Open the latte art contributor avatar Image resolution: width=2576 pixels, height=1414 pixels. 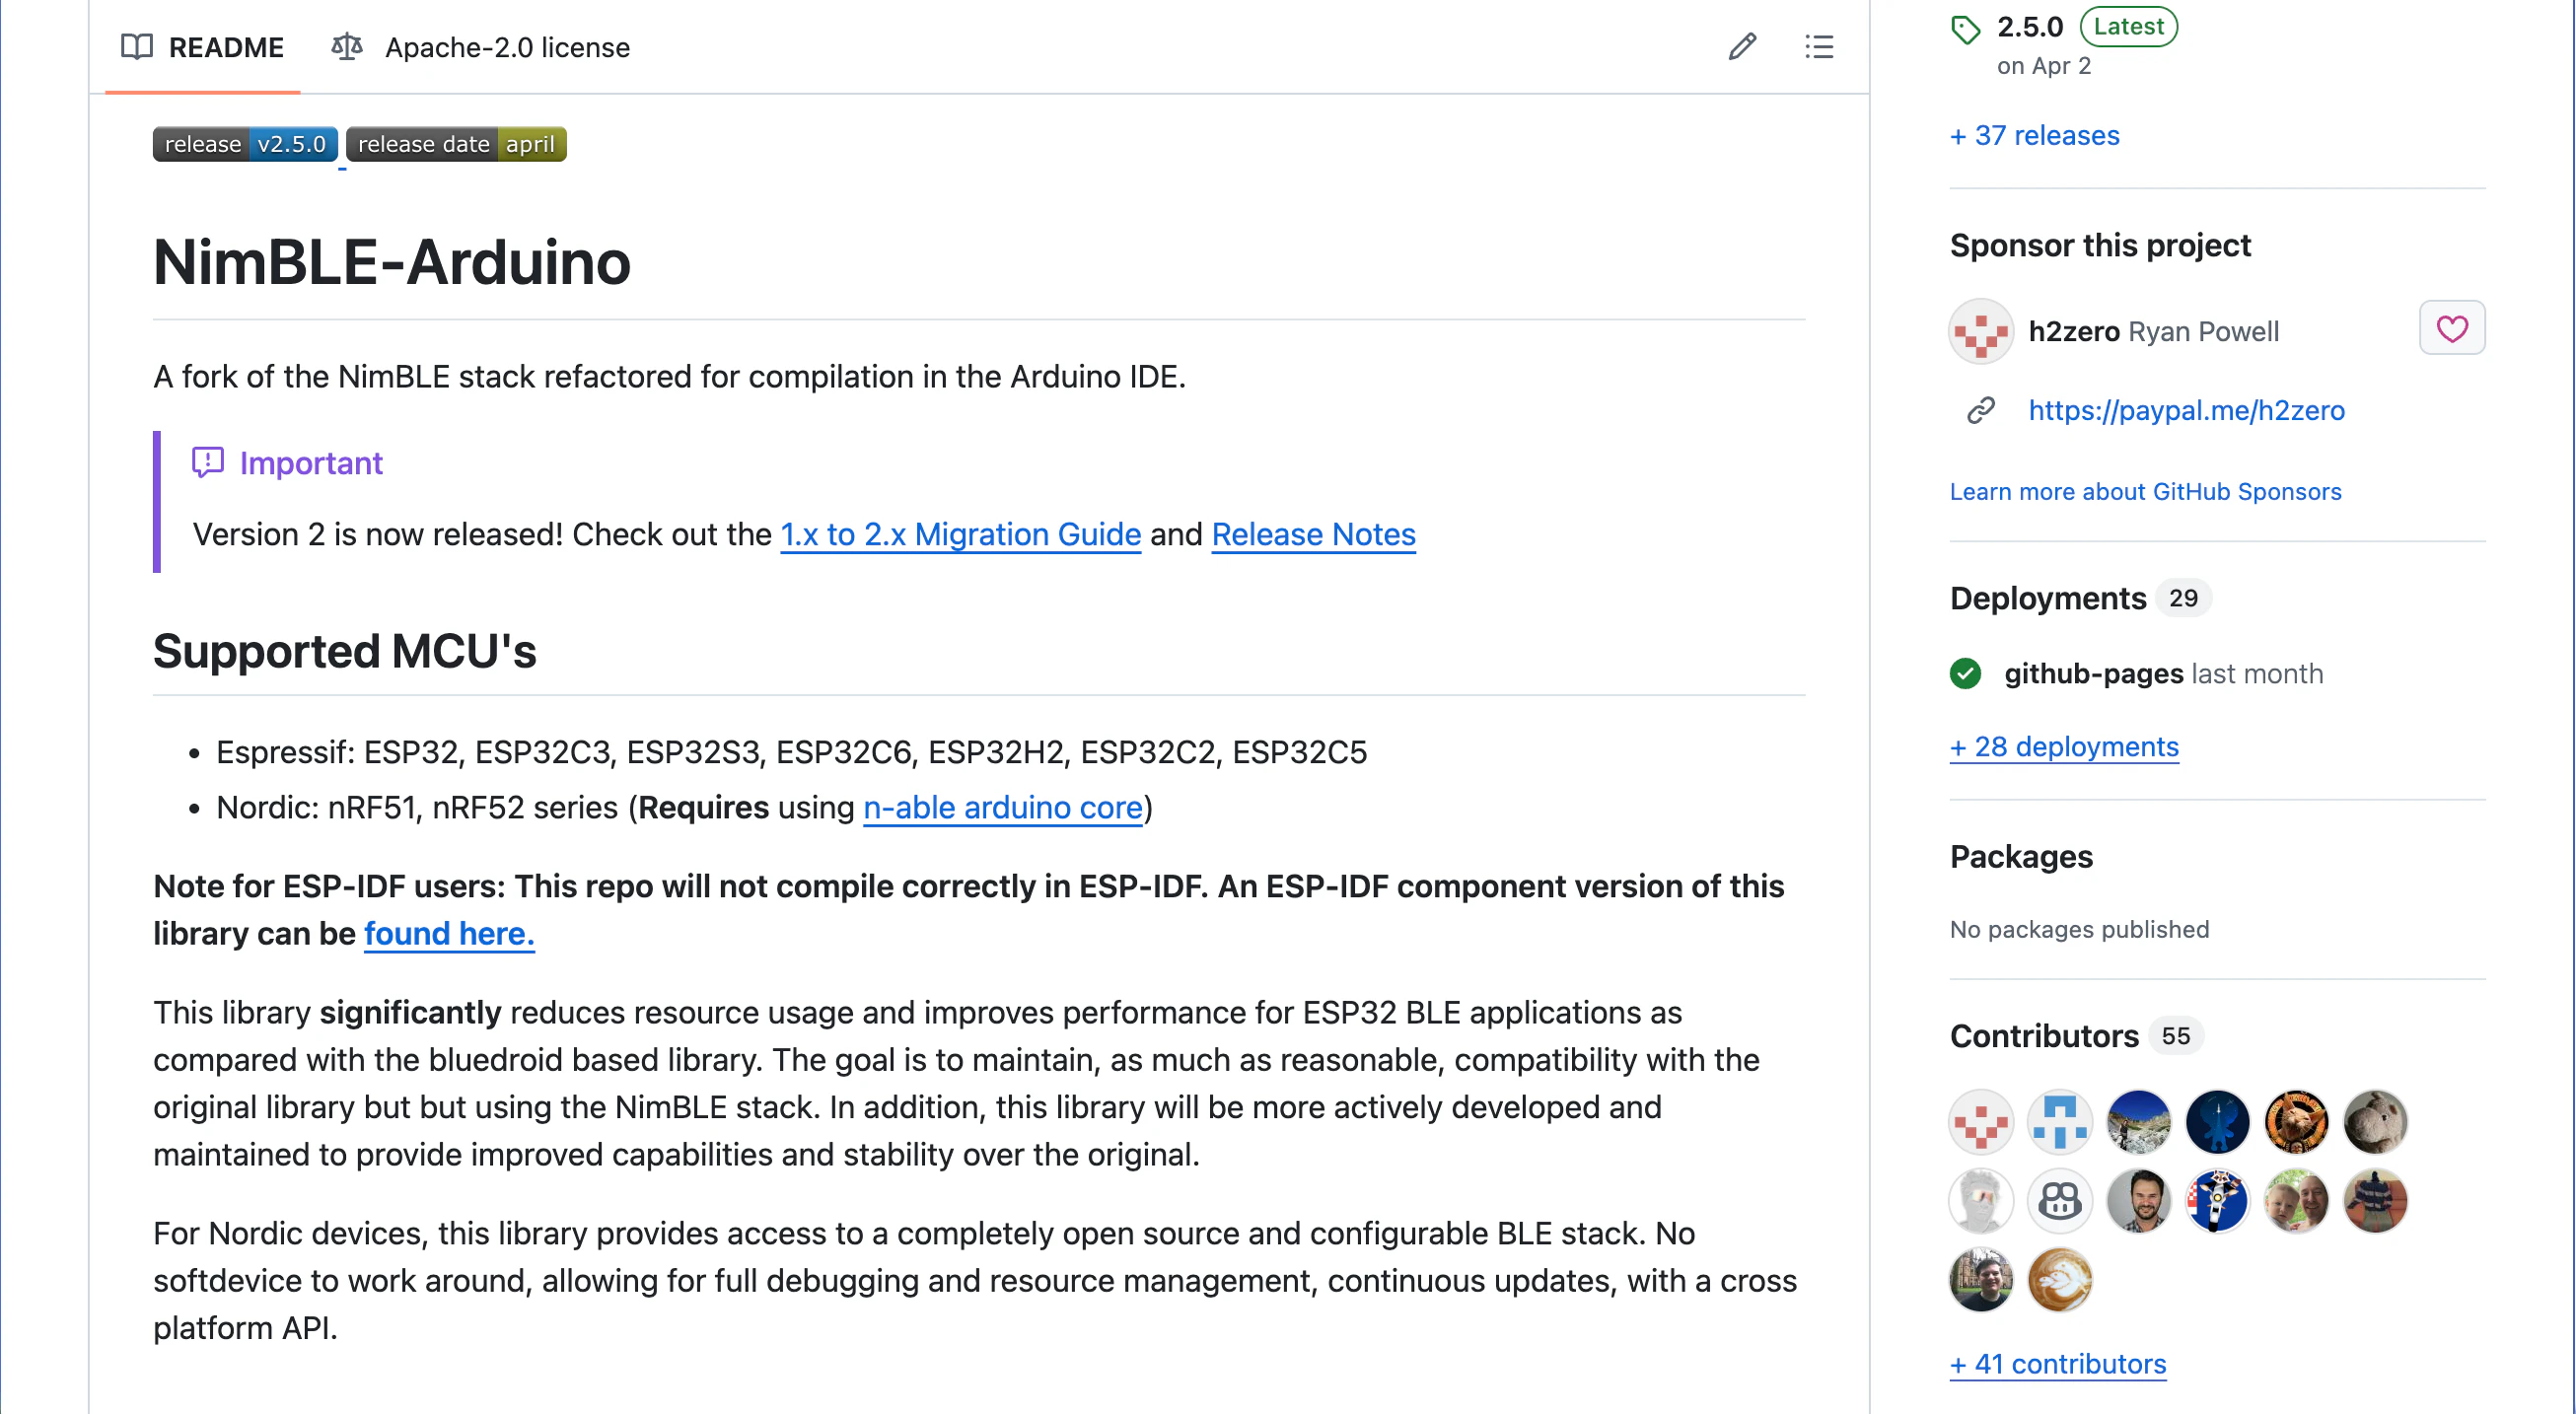coord(2059,1279)
